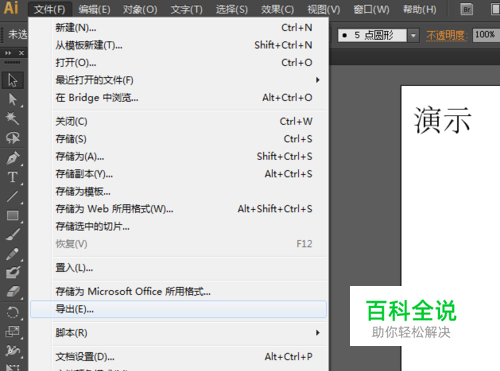Expand 最近打开的文件(F) submenu
Screen dimensions: 500x371
178,80
